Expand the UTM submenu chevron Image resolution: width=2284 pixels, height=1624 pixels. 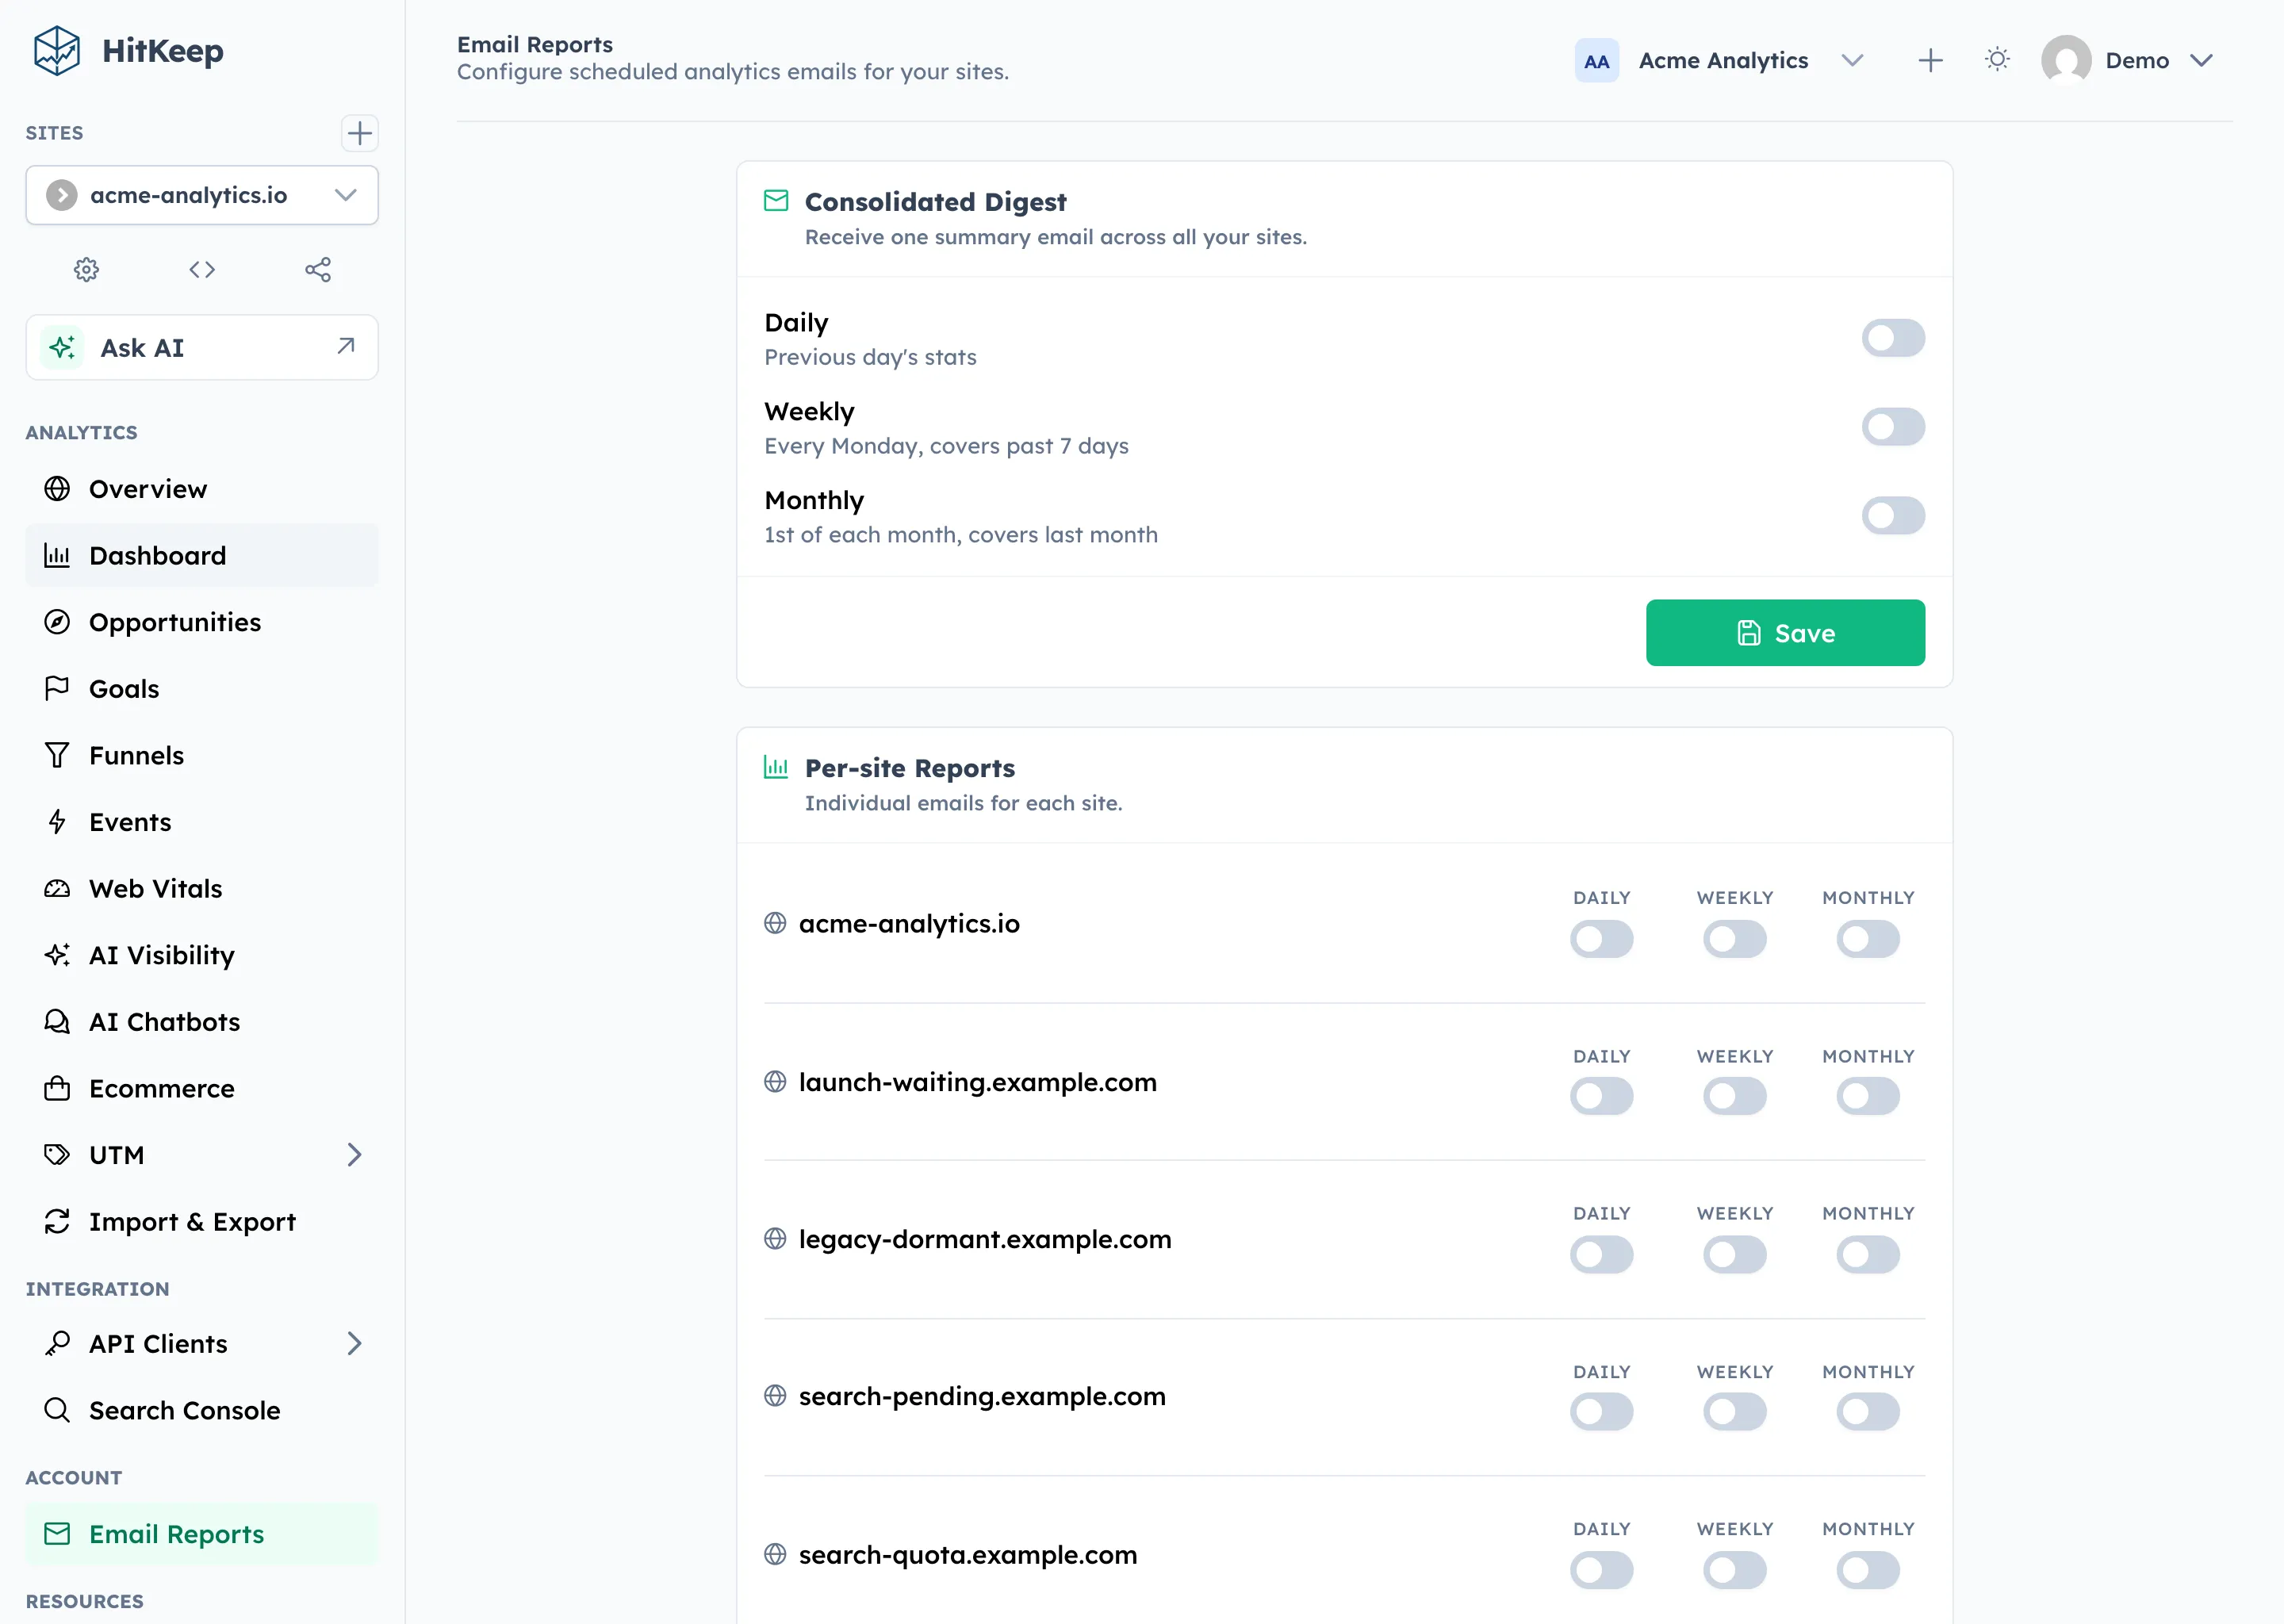[354, 1155]
